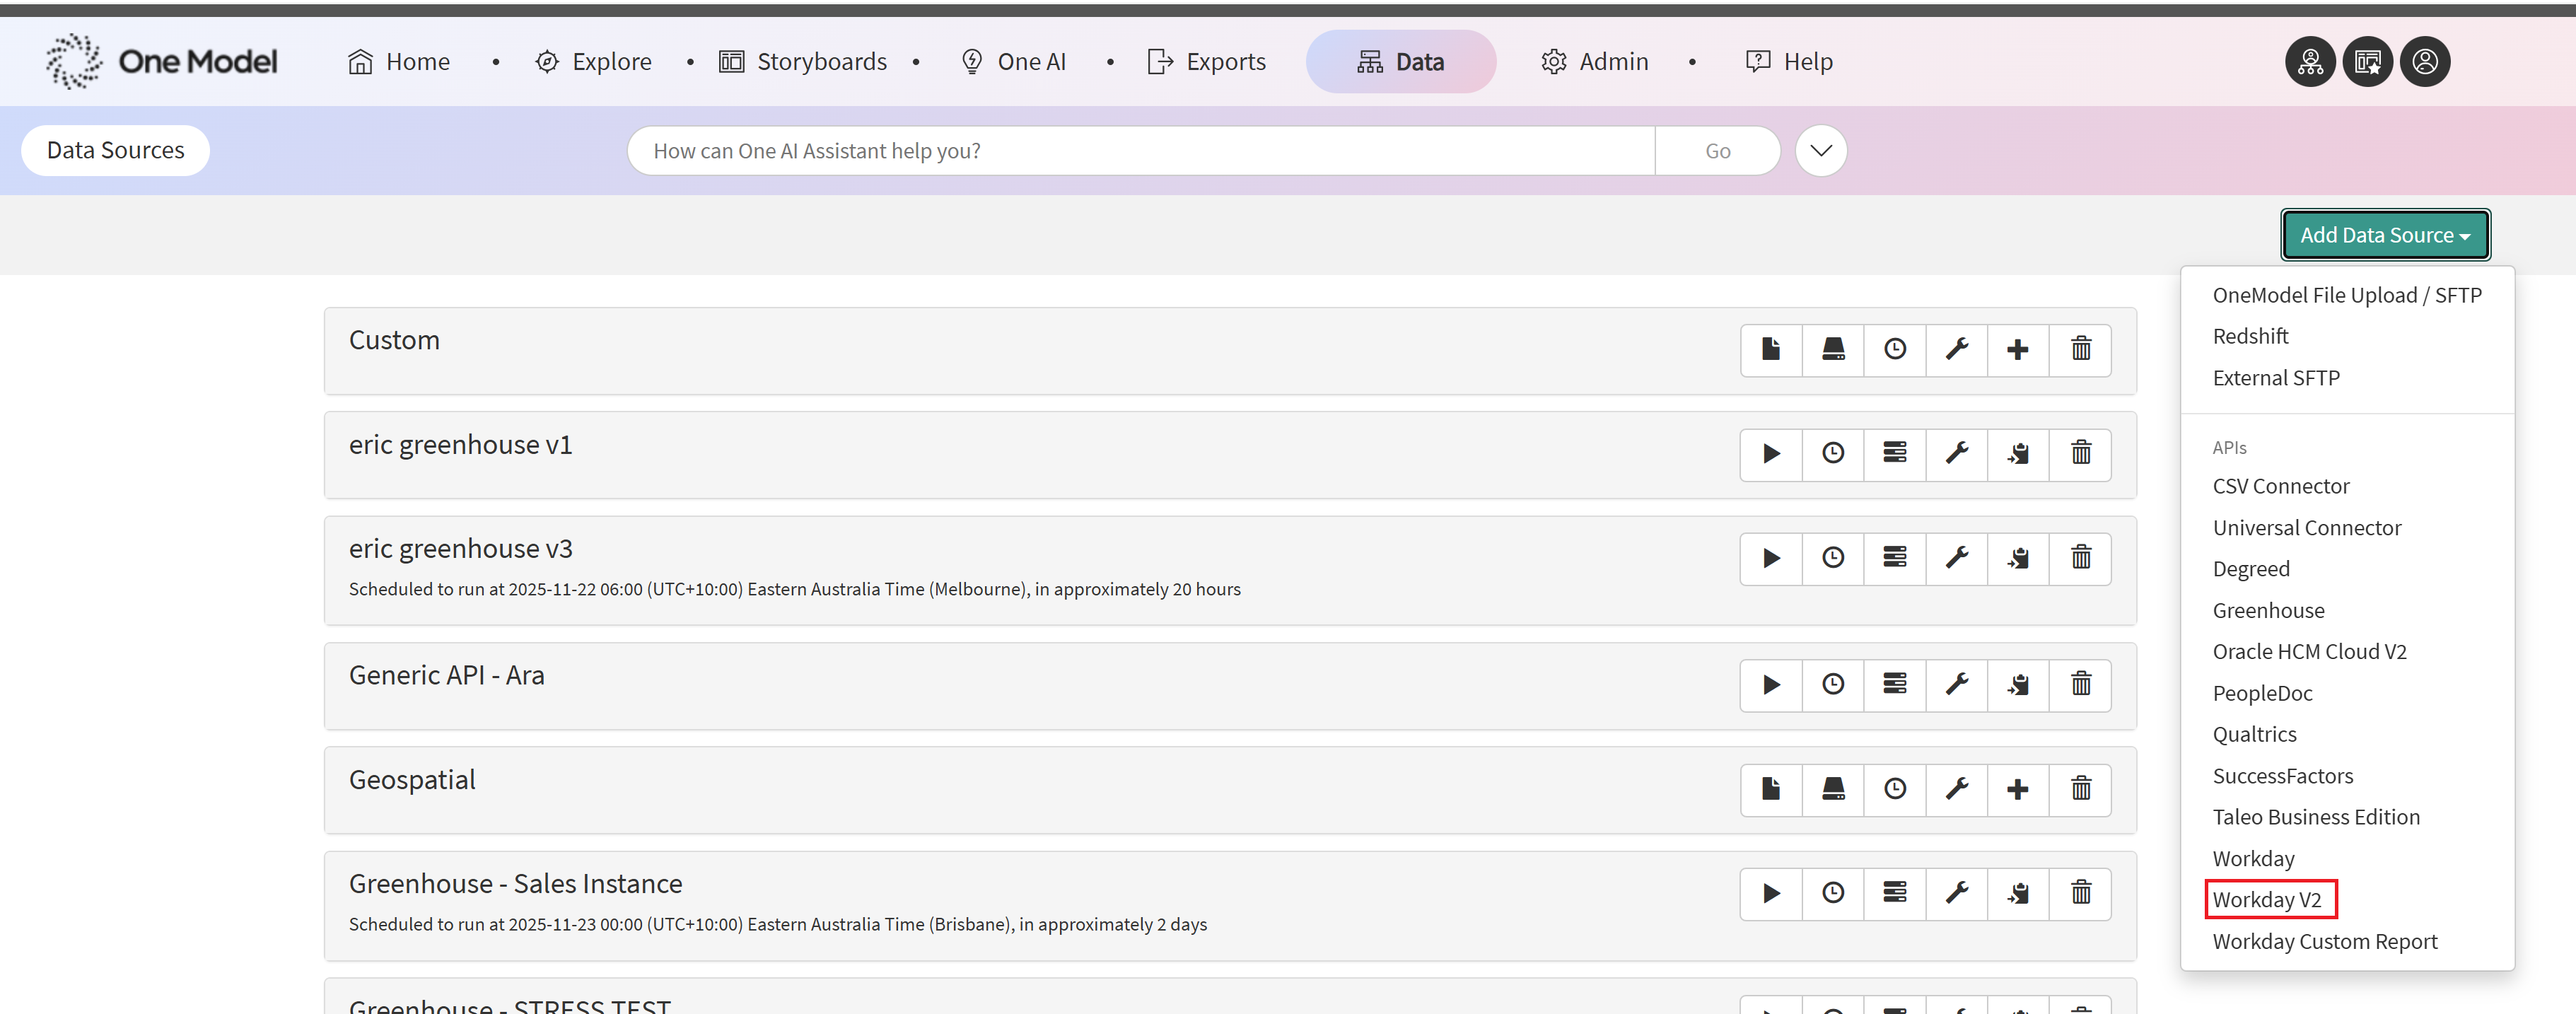Open file icon on Custom data source
Screen dimensions: 2576x1014
click(x=1771, y=349)
